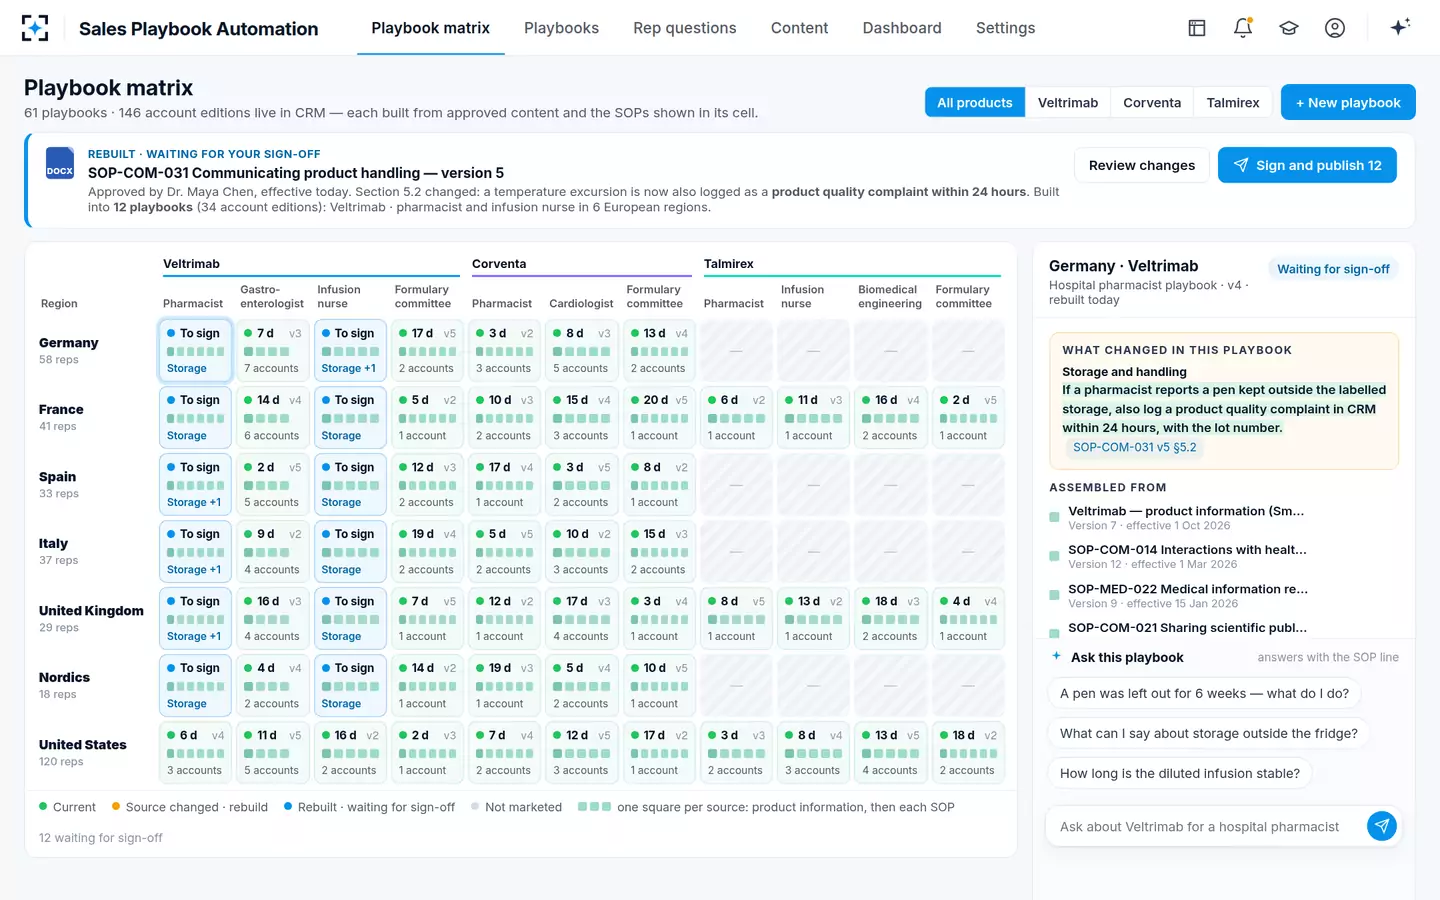
Task: Send the question with the paper-plane icon
Action: coord(1382,826)
